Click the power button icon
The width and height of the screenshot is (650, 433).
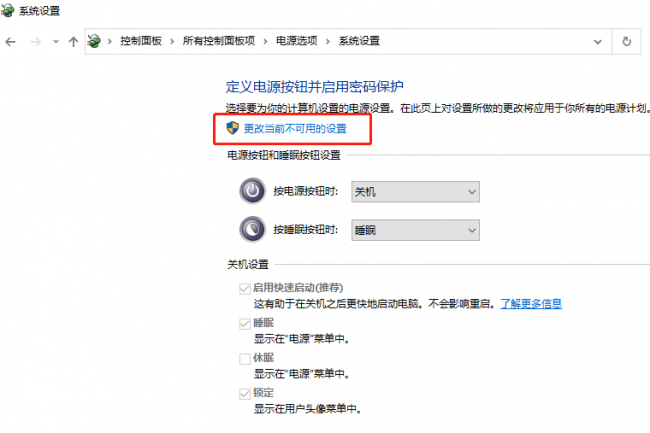[252, 191]
